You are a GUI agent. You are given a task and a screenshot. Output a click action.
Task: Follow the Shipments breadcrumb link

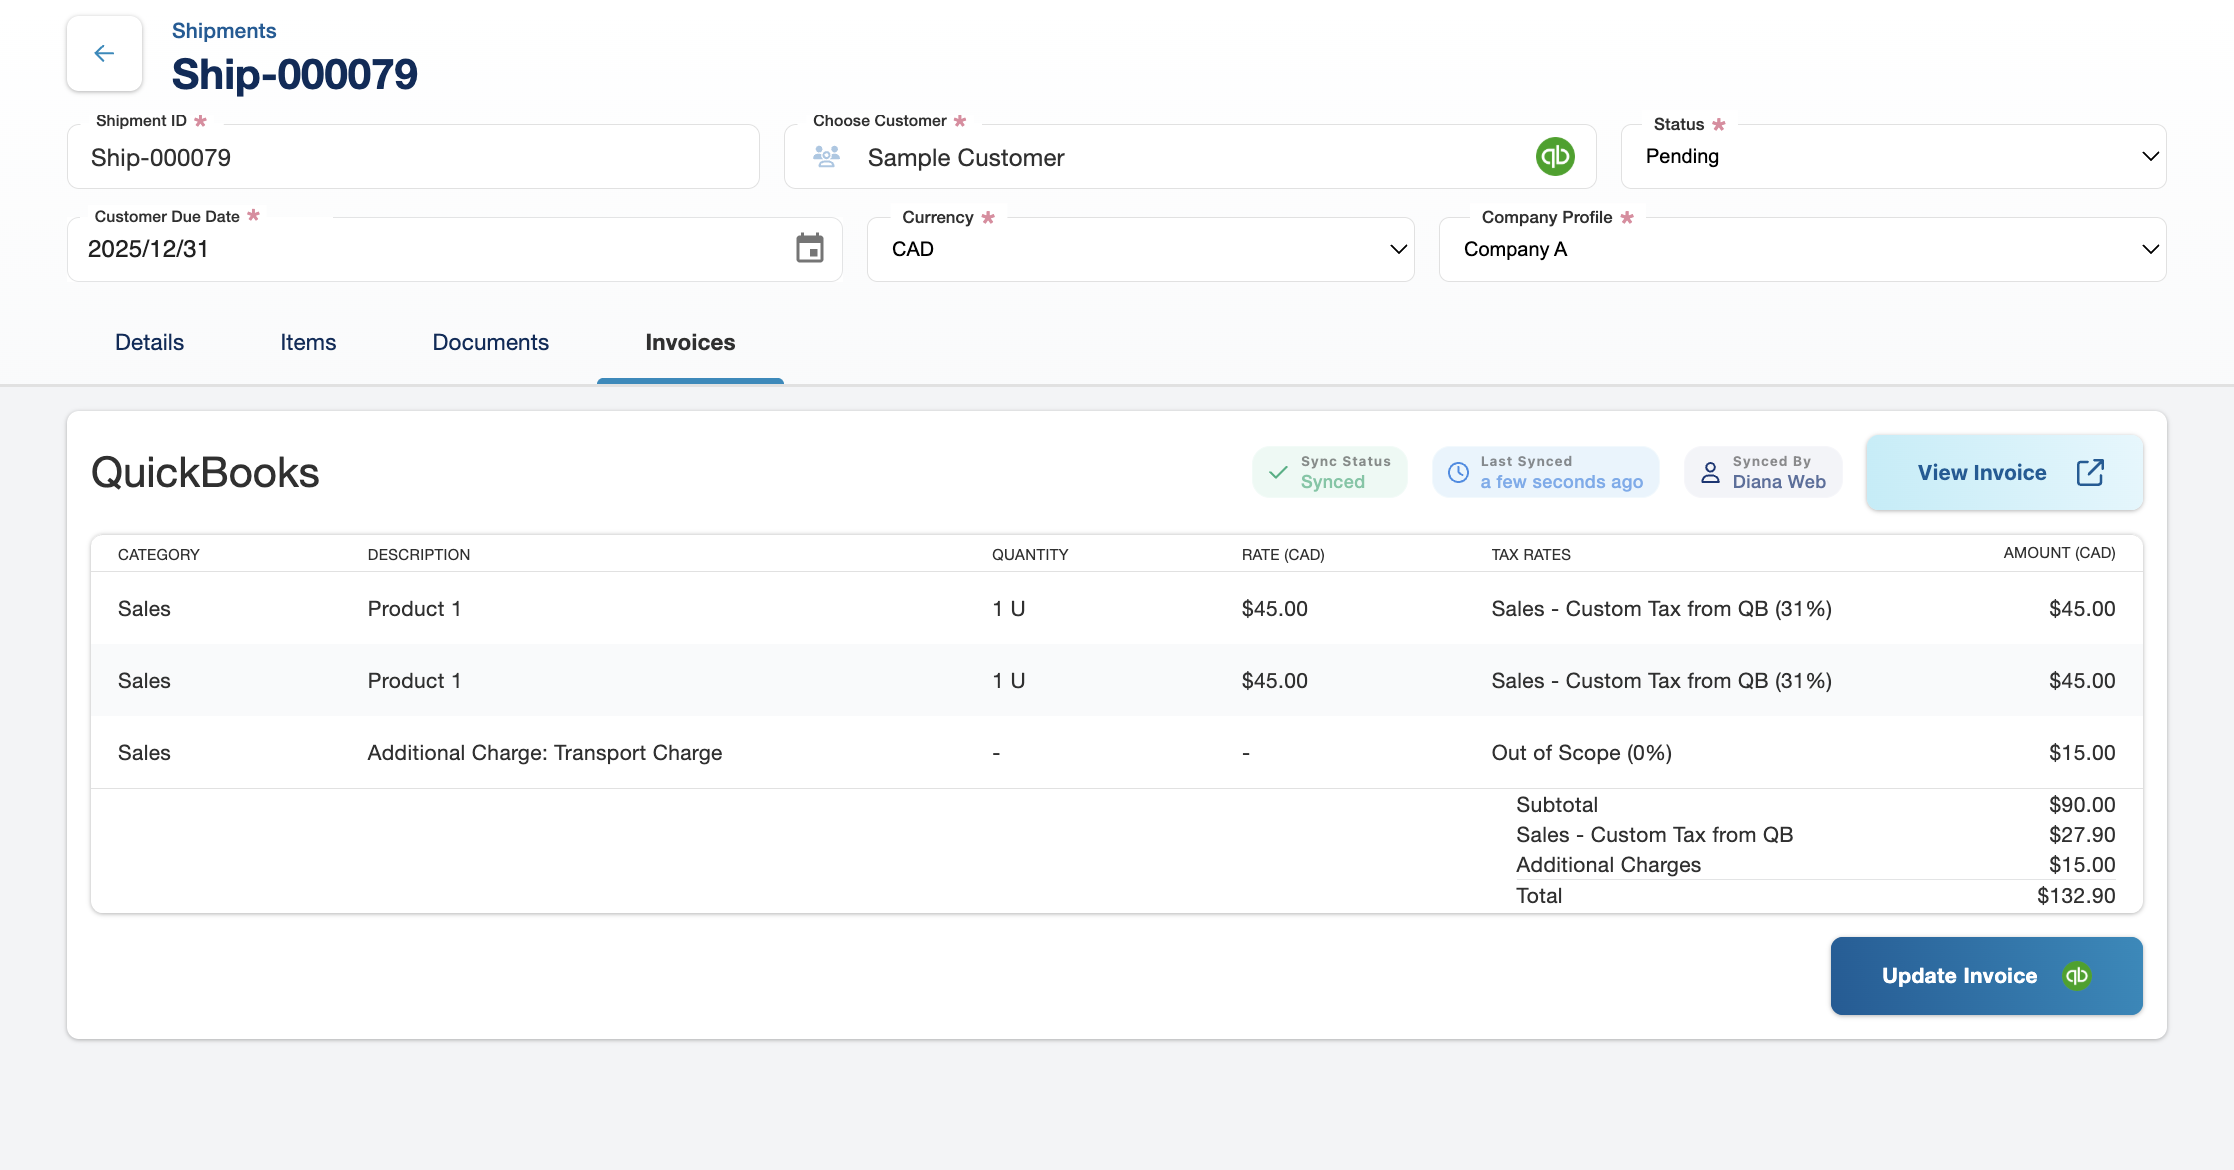pyautogui.click(x=224, y=31)
